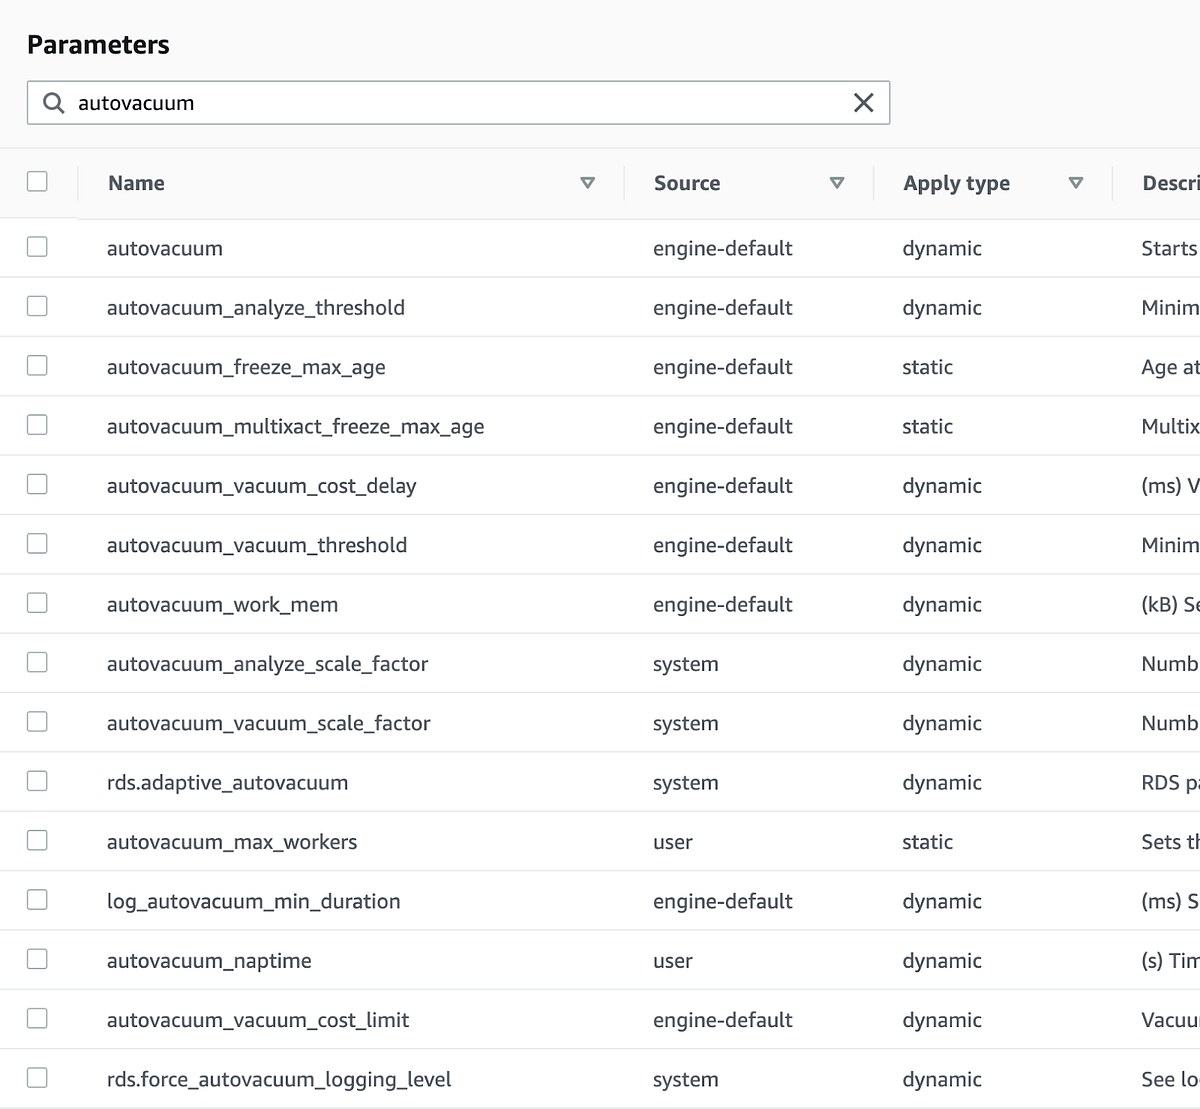Click user source of autovacuum_max_workers
The image size is (1200, 1109).
(x=673, y=842)
